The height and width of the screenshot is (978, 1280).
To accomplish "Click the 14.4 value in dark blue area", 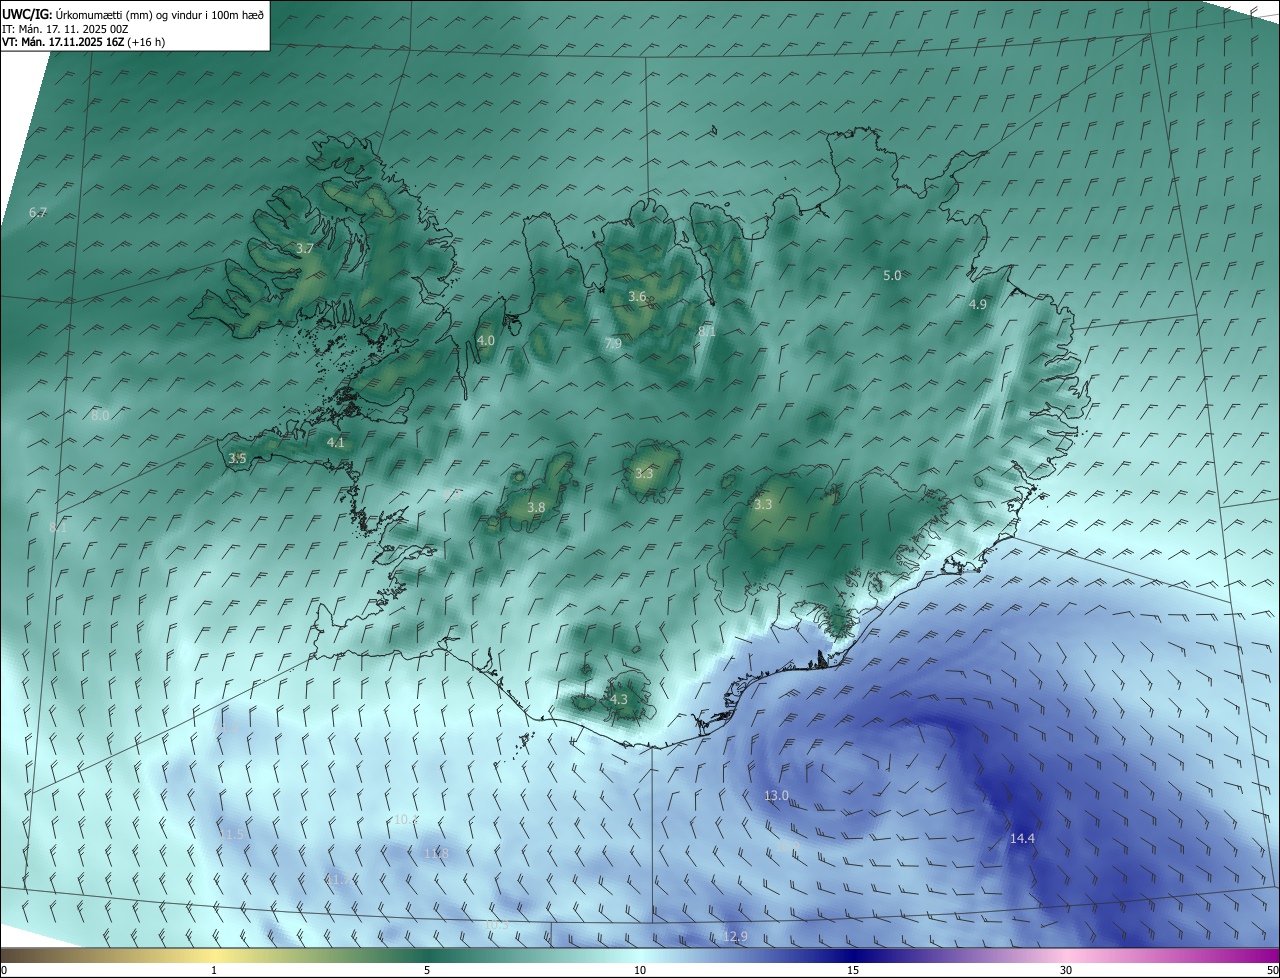I will pos(1022,838).
